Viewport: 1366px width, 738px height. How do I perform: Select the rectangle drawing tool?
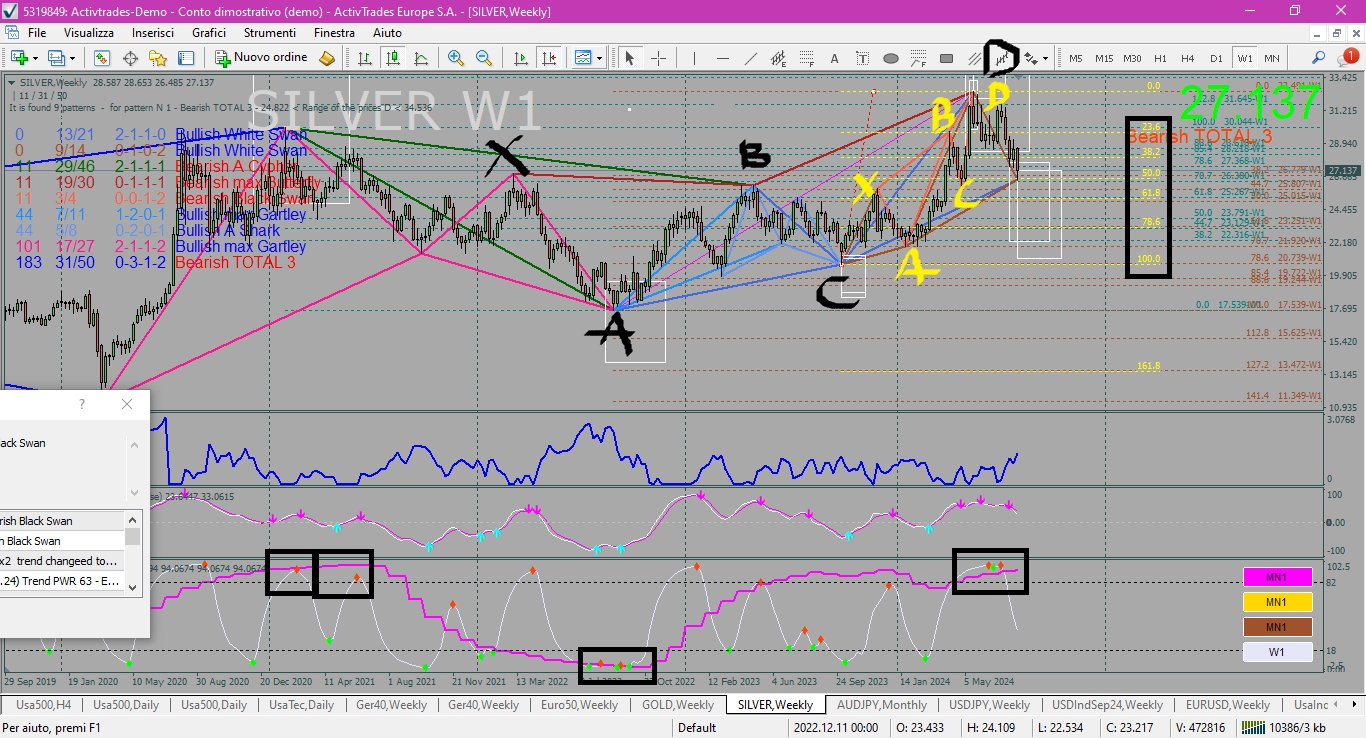point(947,58)
